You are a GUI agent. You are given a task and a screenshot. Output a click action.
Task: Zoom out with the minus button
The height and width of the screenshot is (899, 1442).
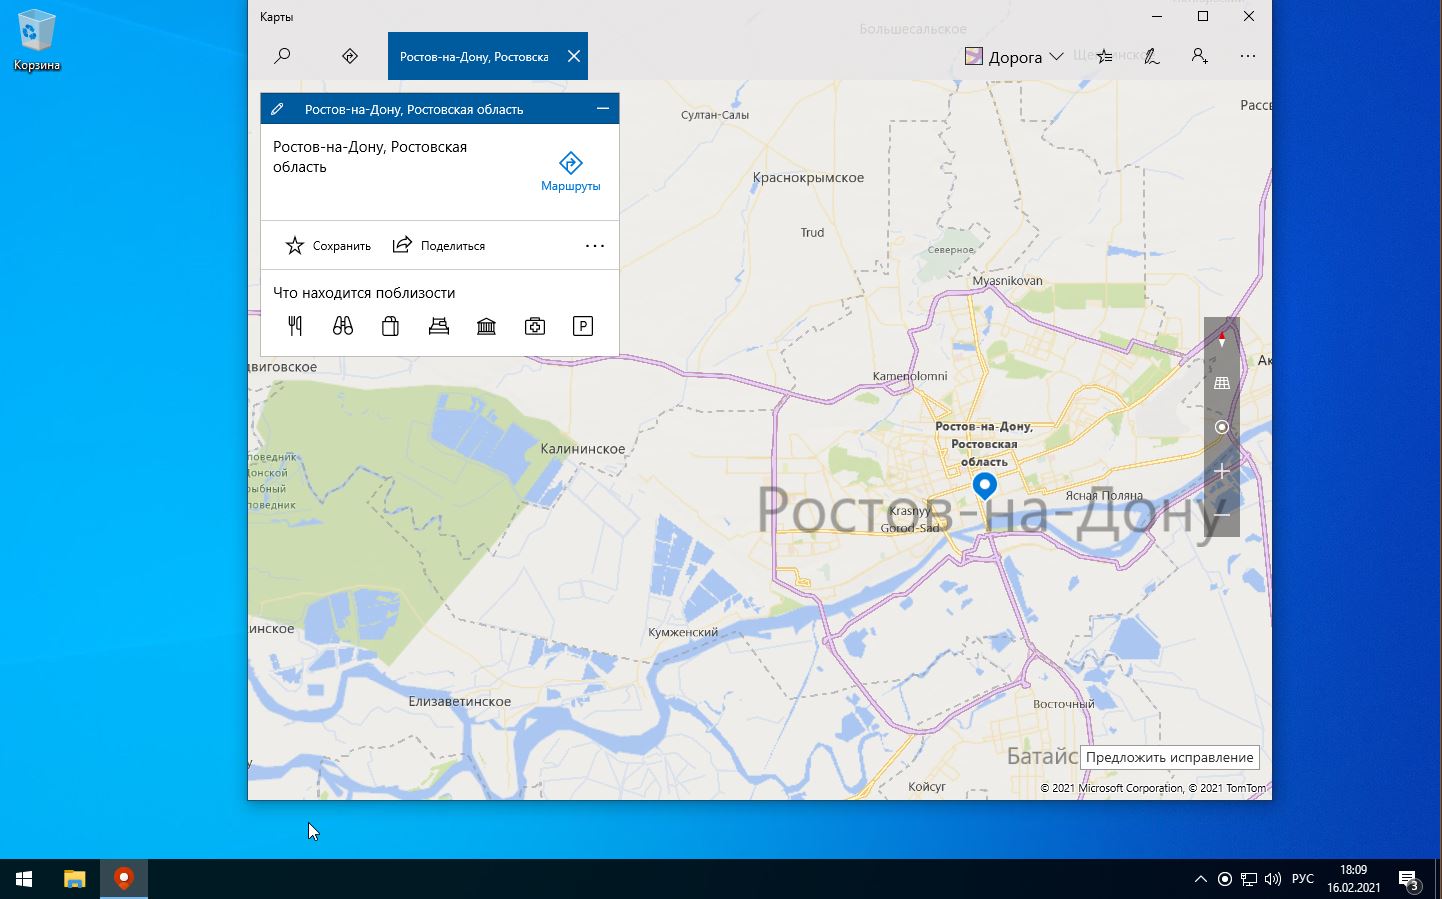[1221, 515]
